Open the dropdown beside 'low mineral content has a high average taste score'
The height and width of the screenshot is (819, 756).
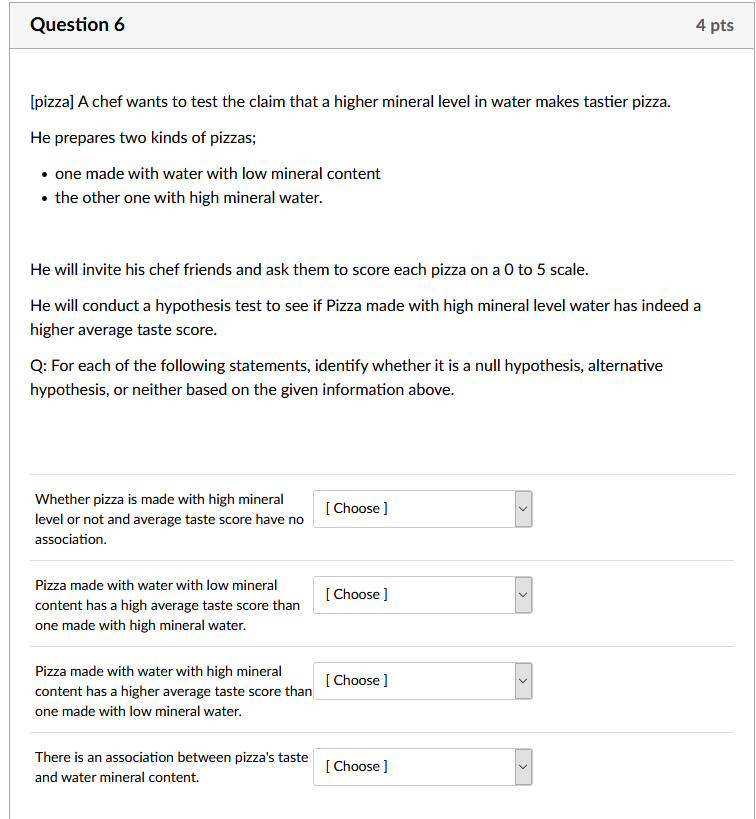422,594
